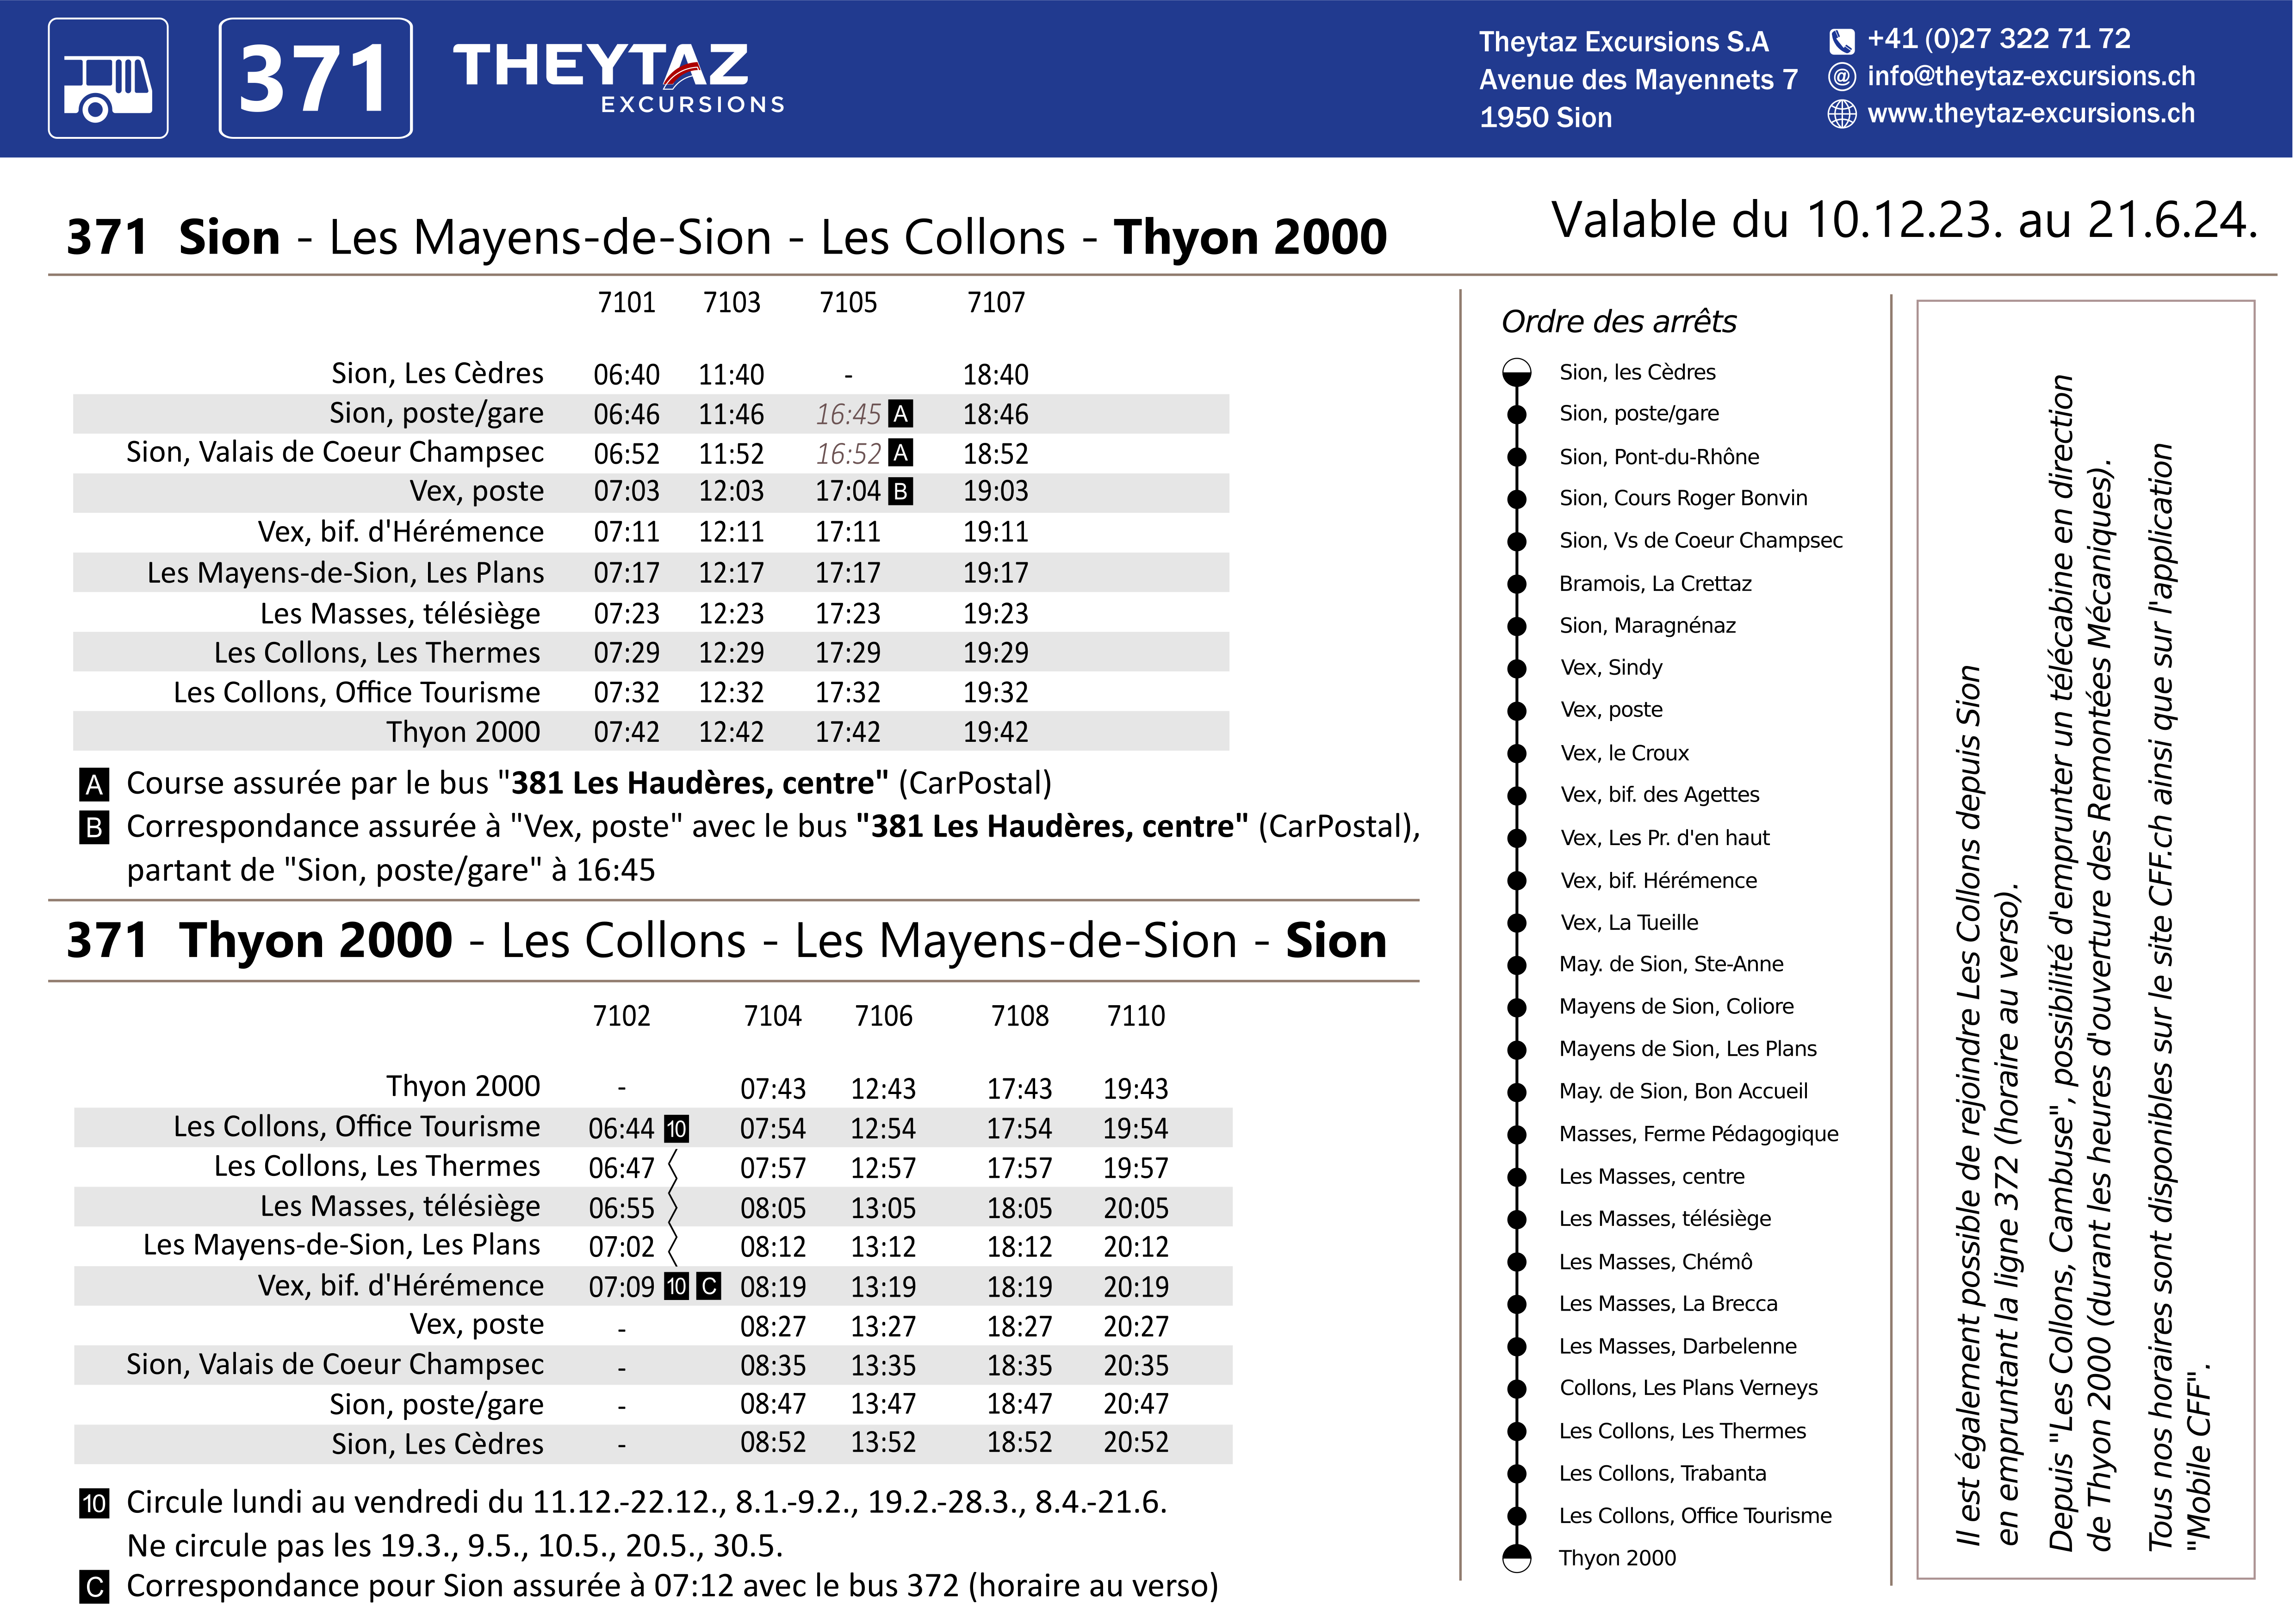Click the rotated note about 'Mobile CFF' app

[2180, 997]
